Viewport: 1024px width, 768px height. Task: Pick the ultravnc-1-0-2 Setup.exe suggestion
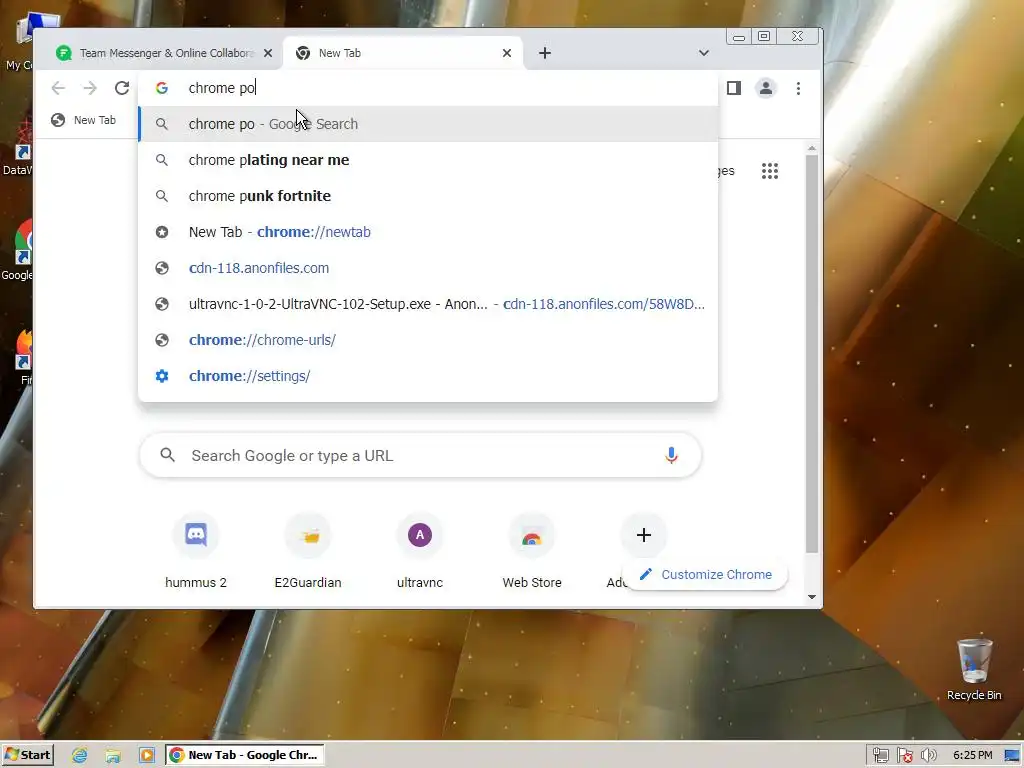428,304
